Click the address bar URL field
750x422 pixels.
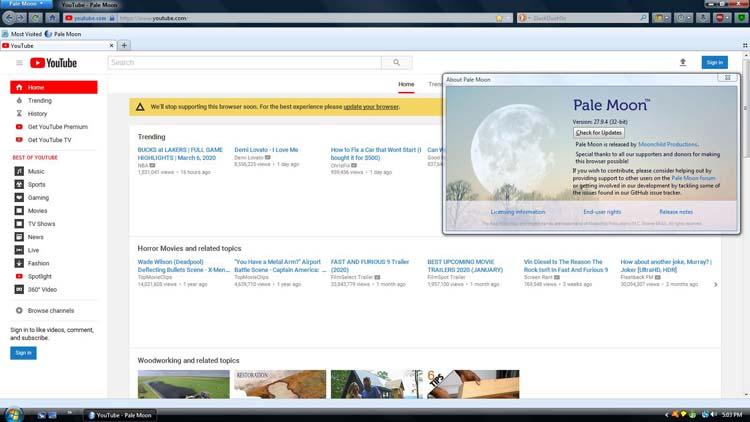[306, 18]
